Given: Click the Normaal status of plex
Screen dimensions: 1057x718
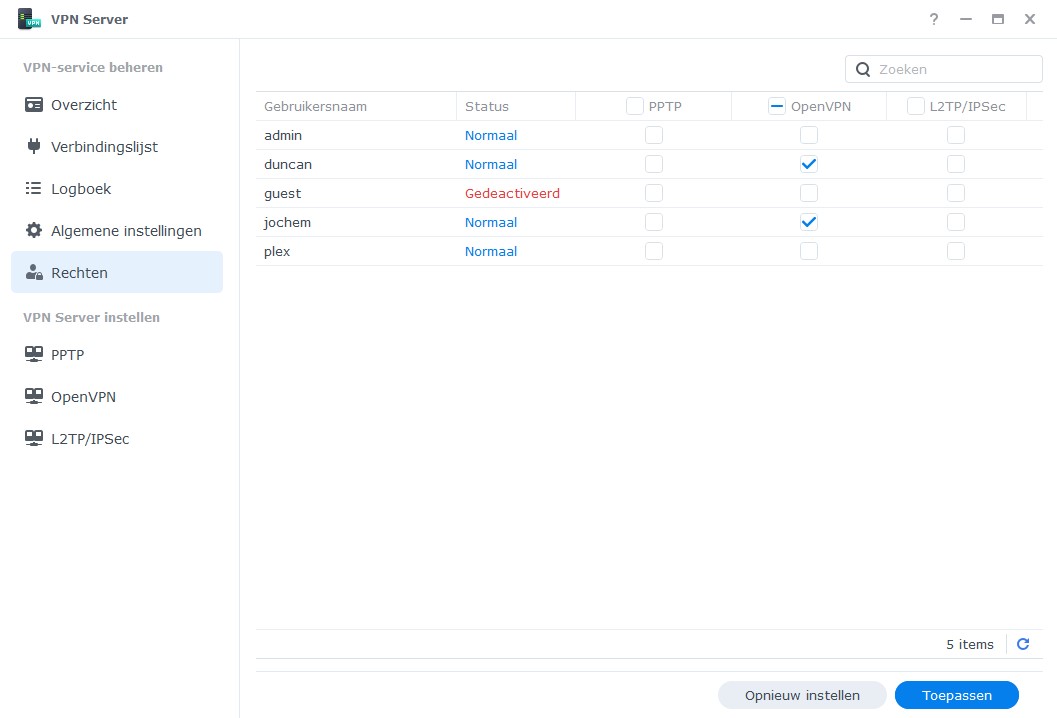Looking at the screenshot, I should (x=491, y=251).
